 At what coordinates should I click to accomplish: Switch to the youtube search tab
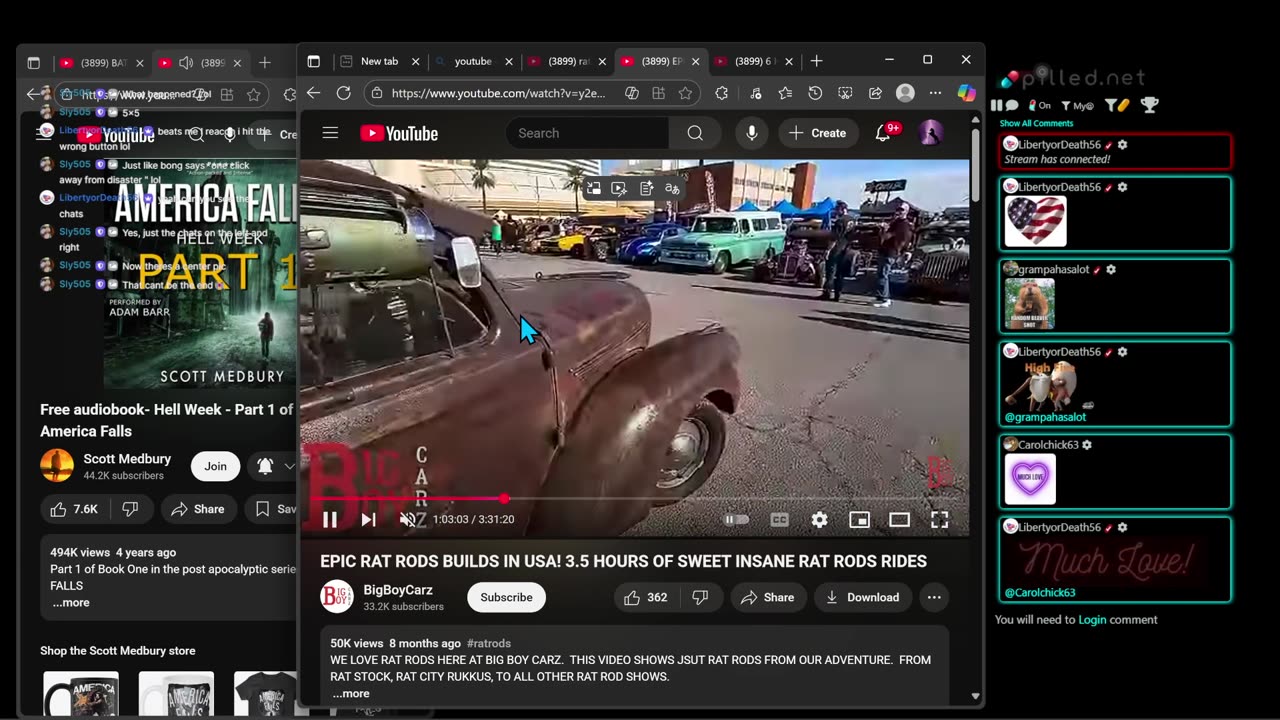[473, 61]
